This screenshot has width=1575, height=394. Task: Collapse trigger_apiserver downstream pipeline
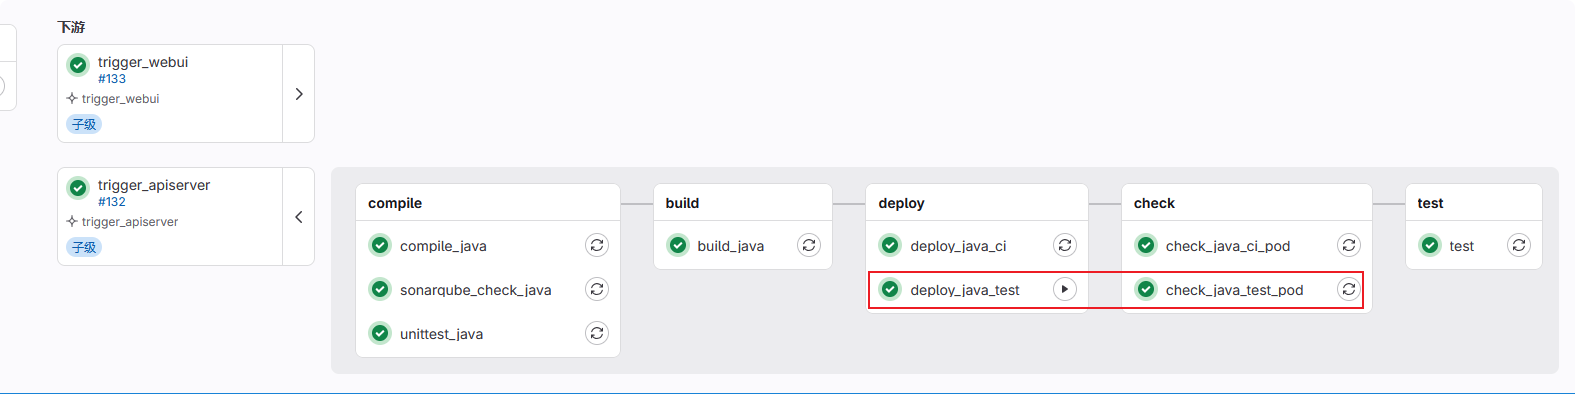[x=299, y=217]
